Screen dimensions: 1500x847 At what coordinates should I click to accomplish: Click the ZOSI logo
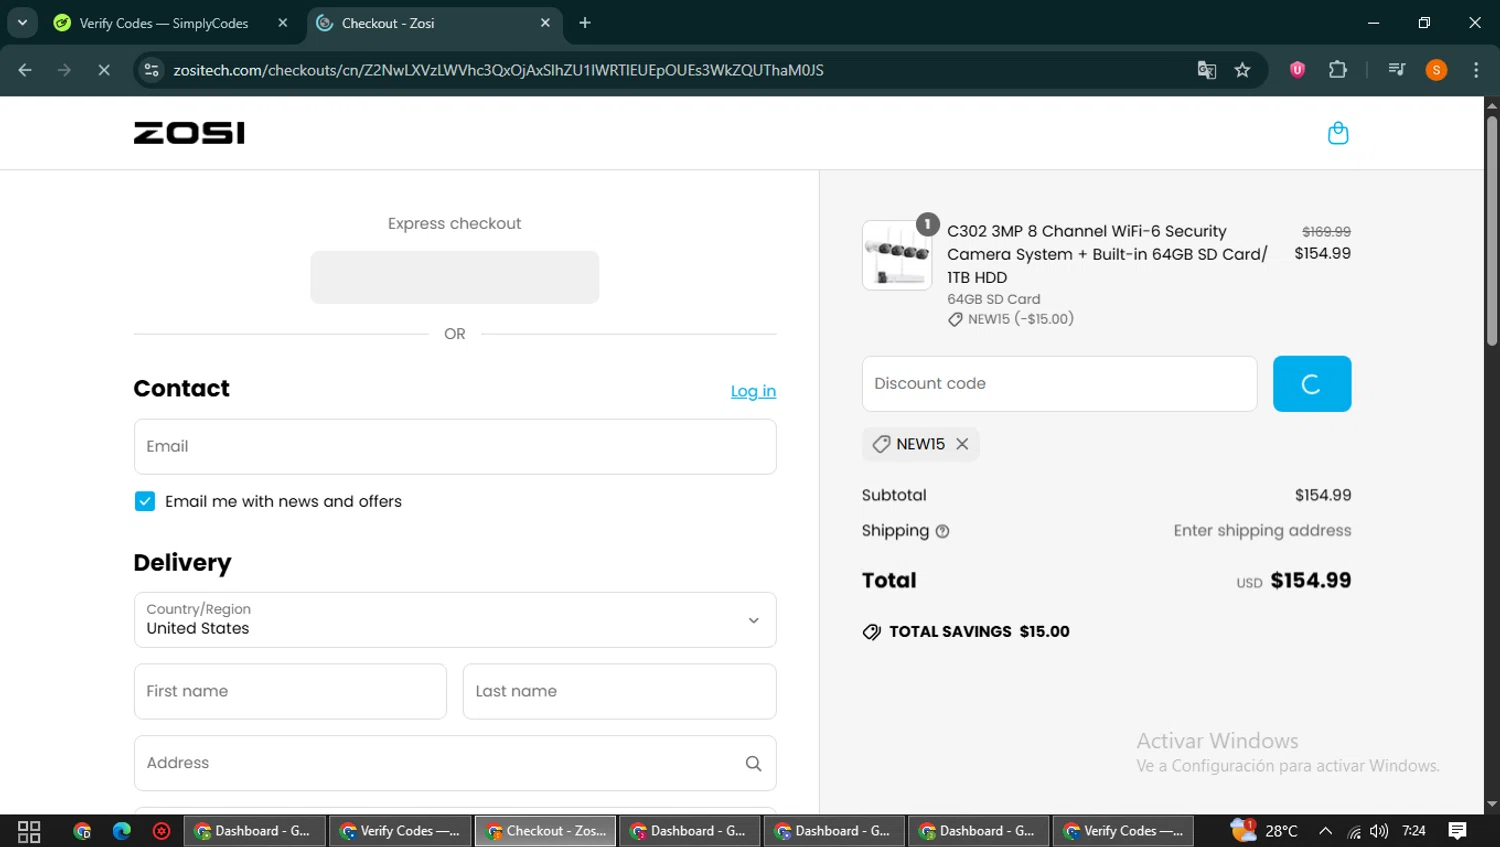(x=189, y=133)
